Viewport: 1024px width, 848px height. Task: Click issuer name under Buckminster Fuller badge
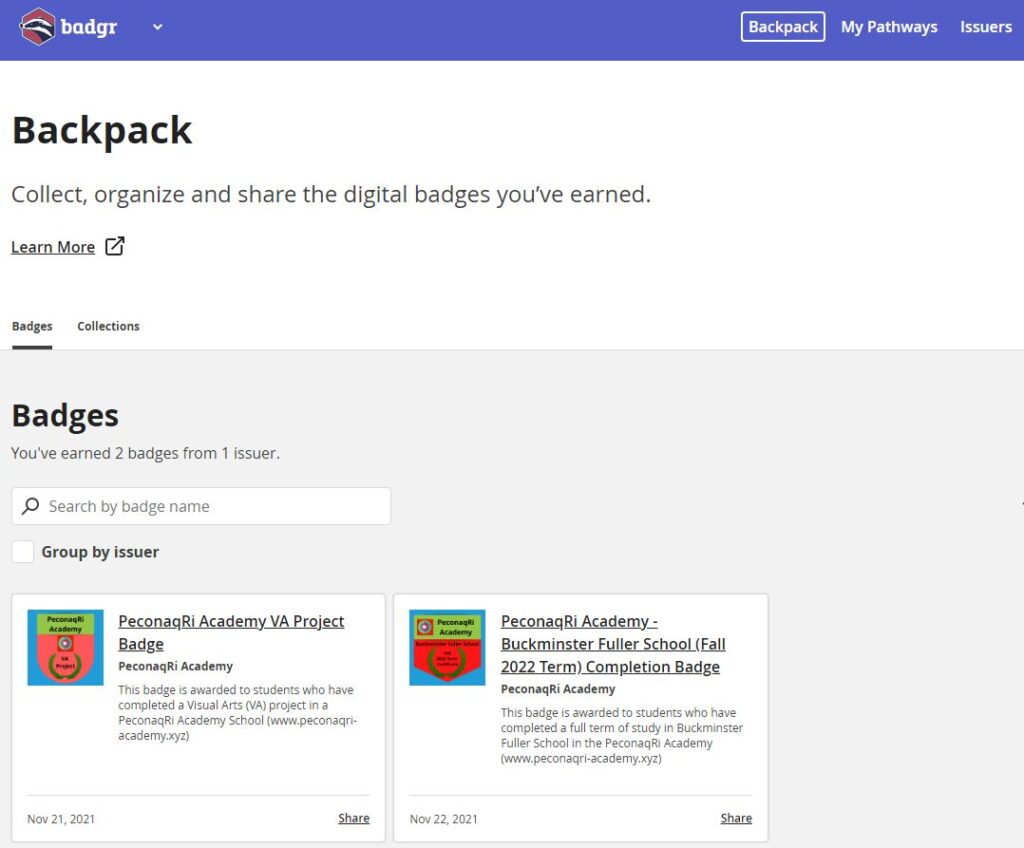pyautogui.click(x=558, y=689)
